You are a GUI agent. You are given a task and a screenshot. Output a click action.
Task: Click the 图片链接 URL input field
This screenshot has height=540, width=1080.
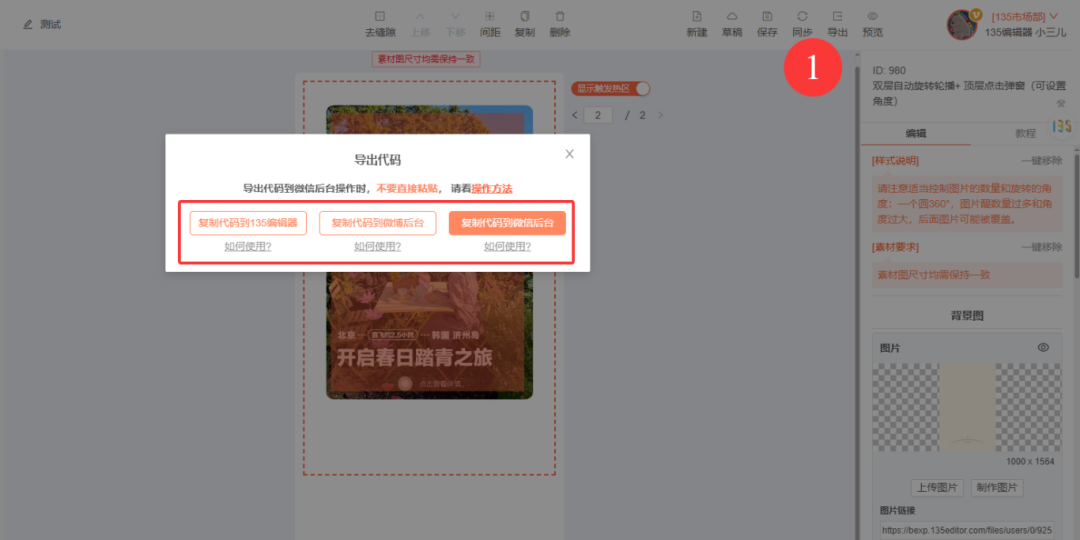click(x=967, y=531)
